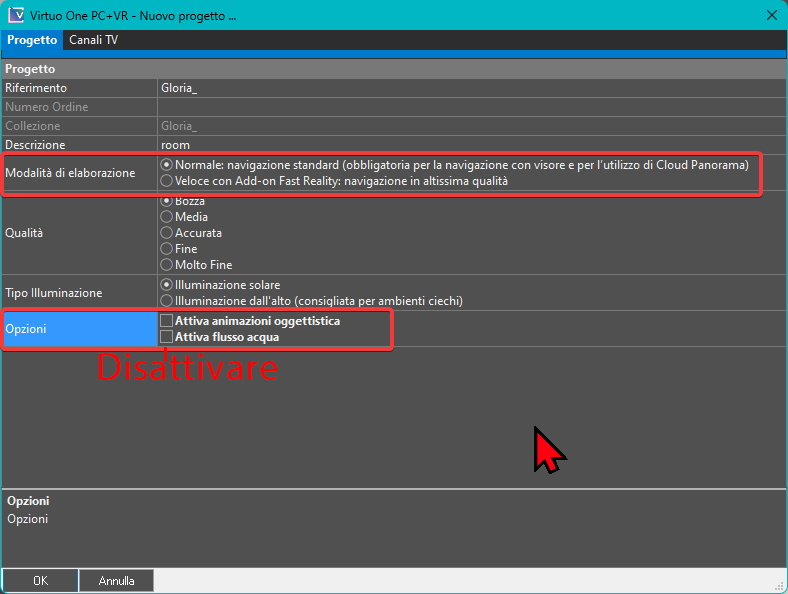Click the Virtuo app icon in title bar
The height and width of the screenshot is (594, 788).
(16, 15)
